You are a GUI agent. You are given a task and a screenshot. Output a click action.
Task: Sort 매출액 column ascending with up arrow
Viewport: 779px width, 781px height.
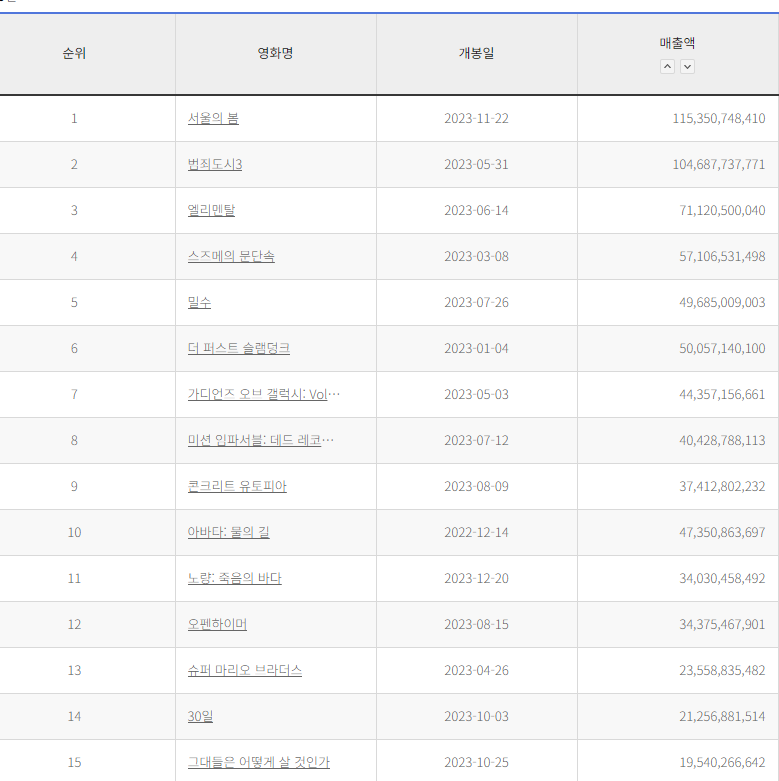668,67
